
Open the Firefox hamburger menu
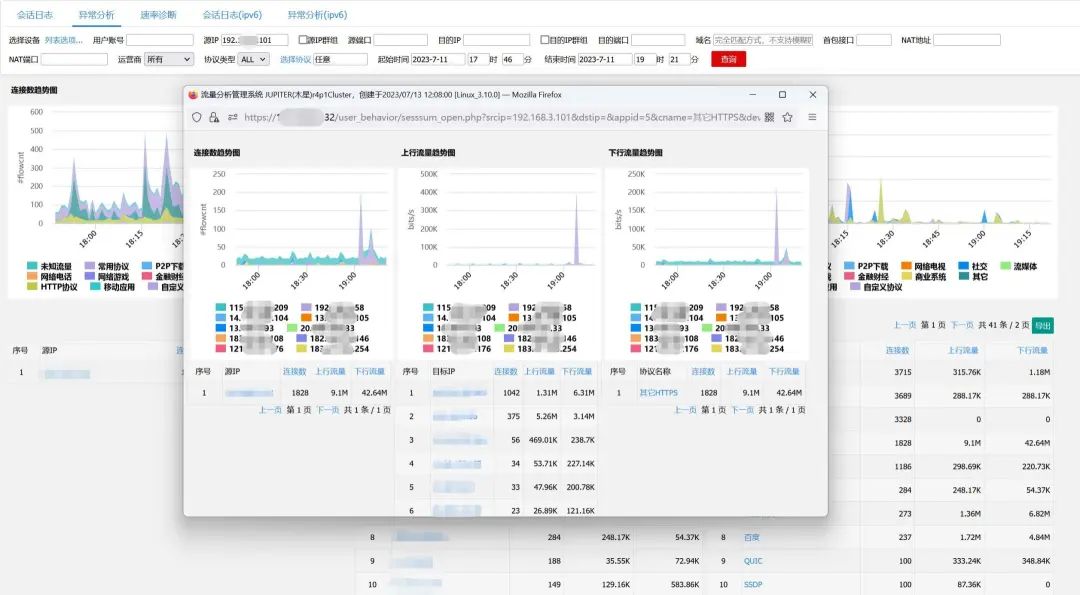(812, 117)
